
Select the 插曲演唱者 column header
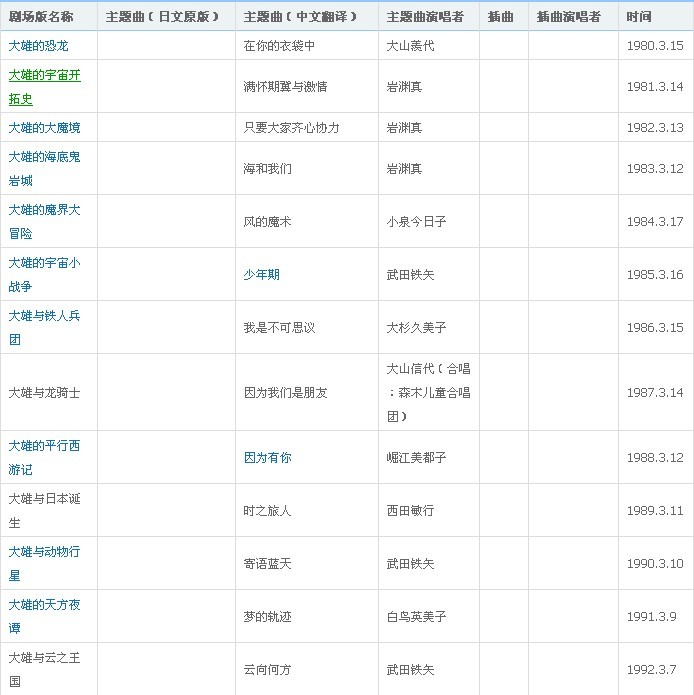click(x=568, y=17)
